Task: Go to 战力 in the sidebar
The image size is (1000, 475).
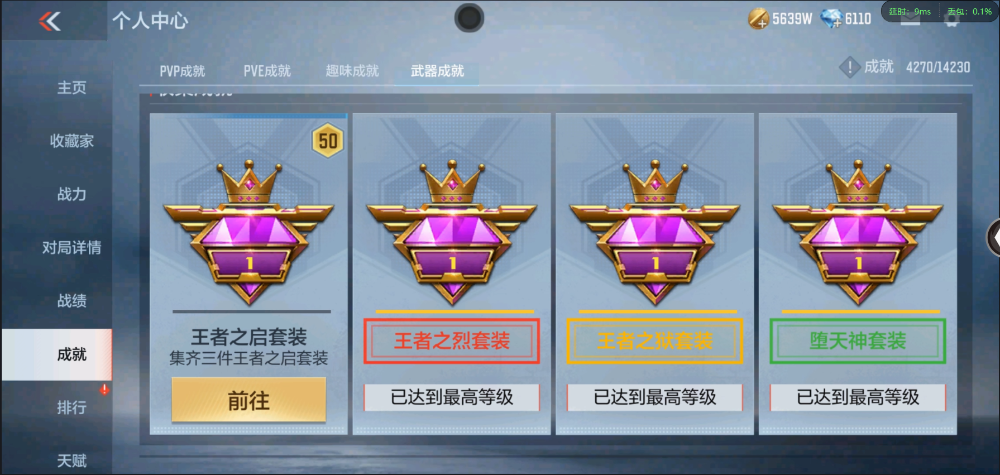Action: (x=71, y=194)
